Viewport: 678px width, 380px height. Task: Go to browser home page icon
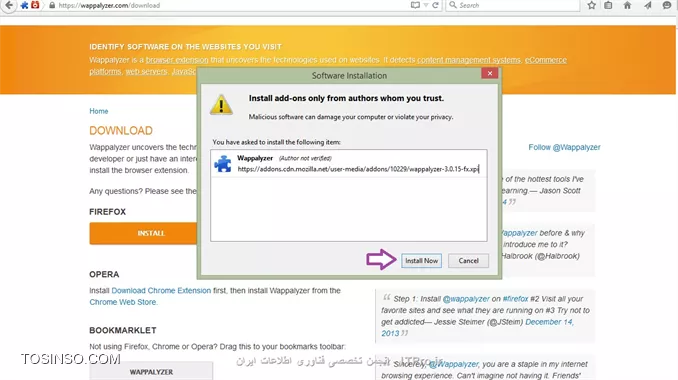click(627, 5)
